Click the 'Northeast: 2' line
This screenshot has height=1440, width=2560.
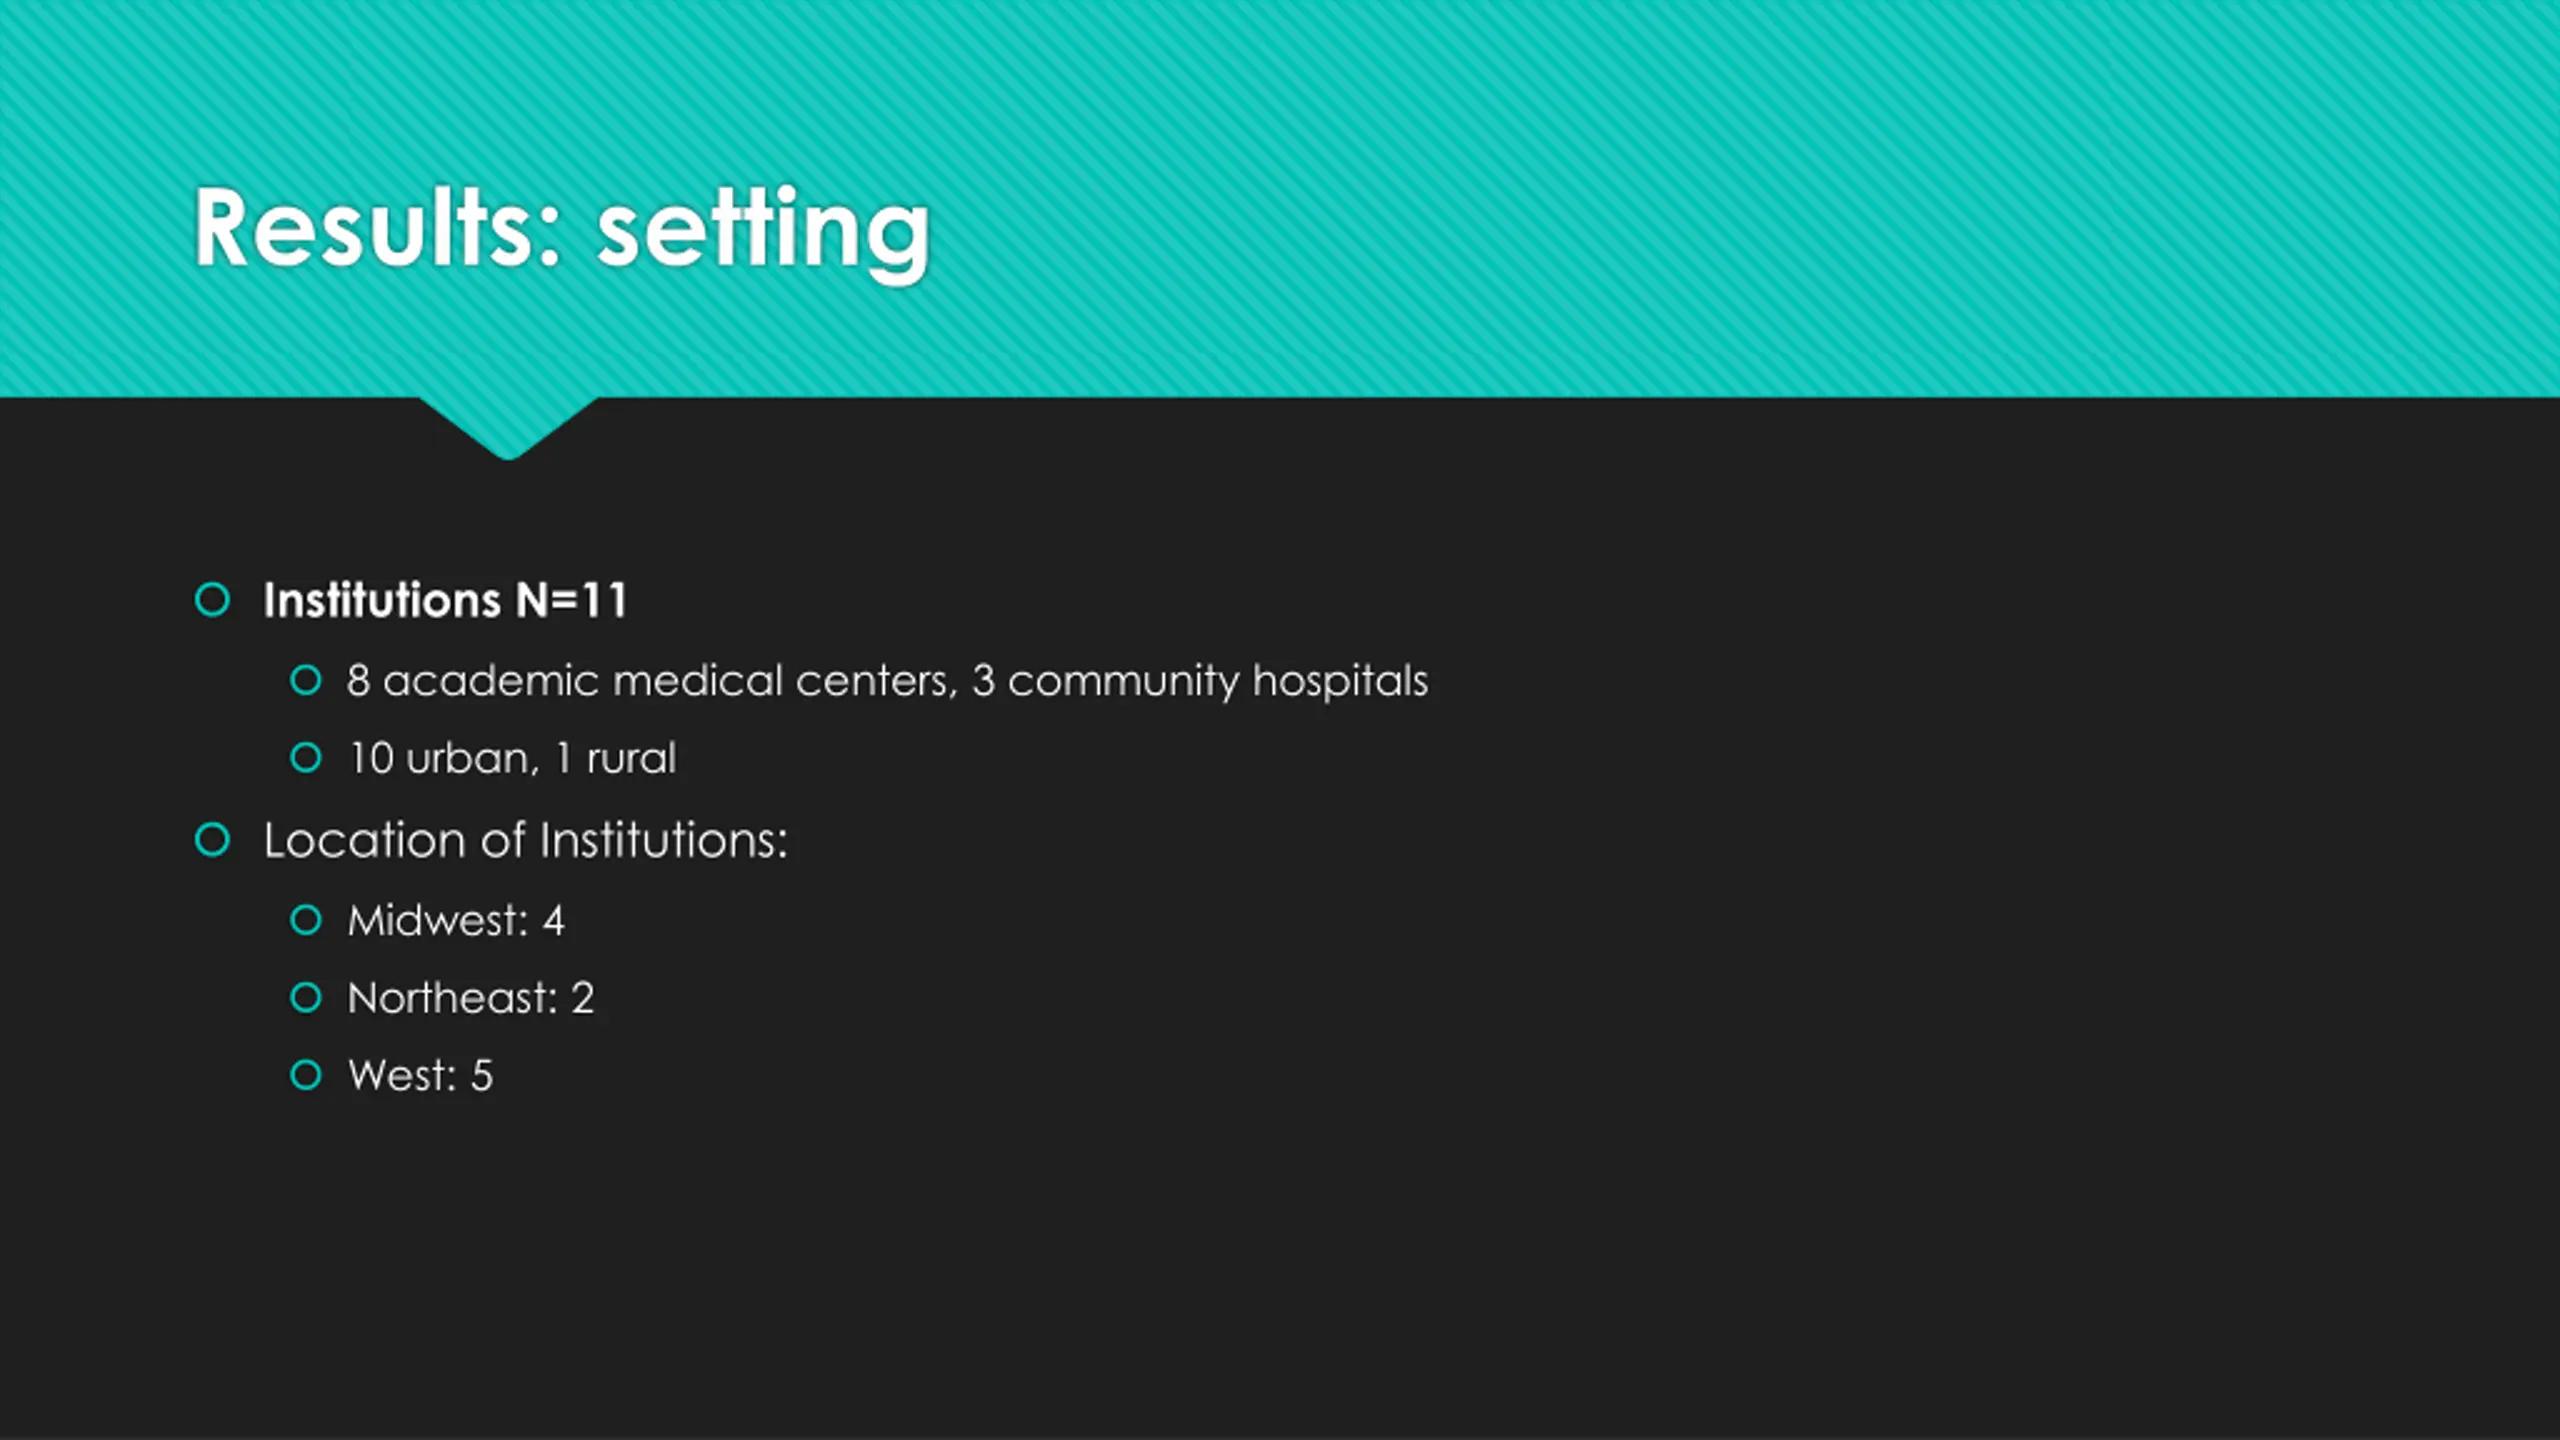[471, 998]
